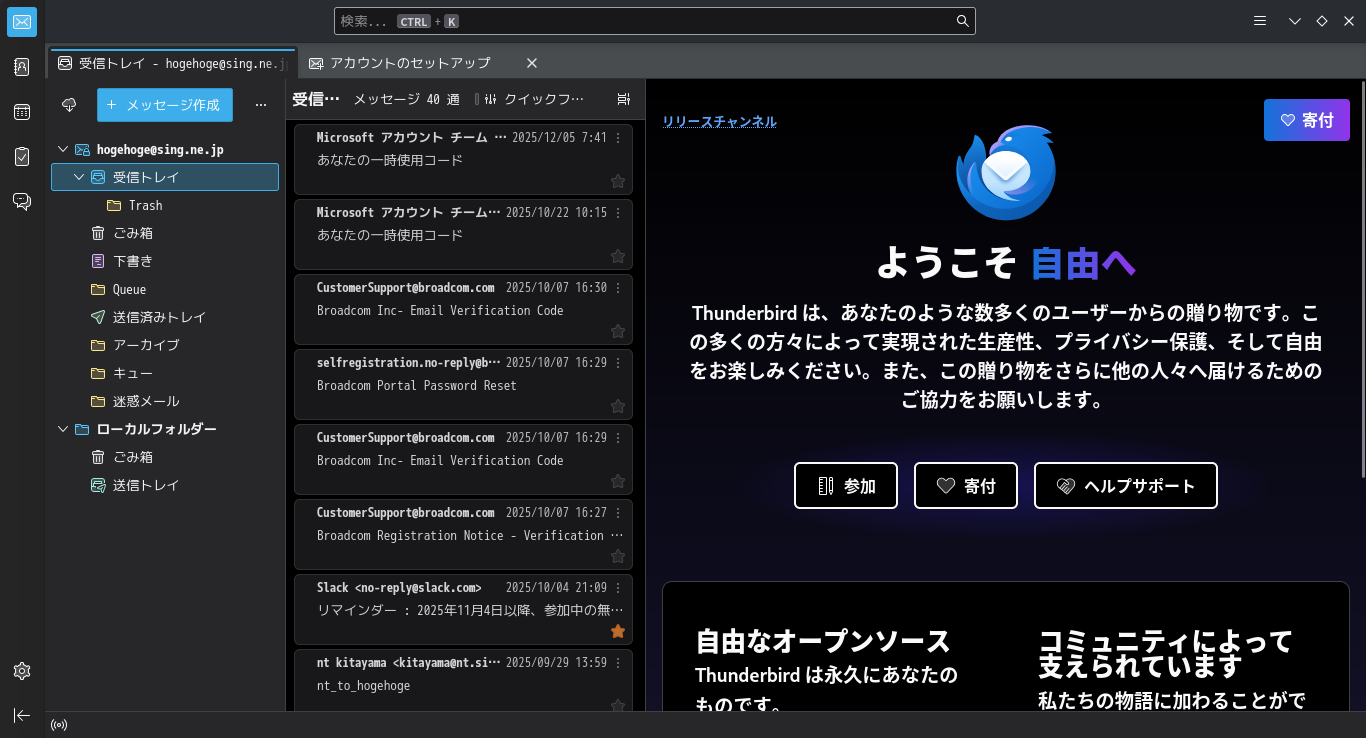Open the Tasks space icon

(x=22, y=156)
